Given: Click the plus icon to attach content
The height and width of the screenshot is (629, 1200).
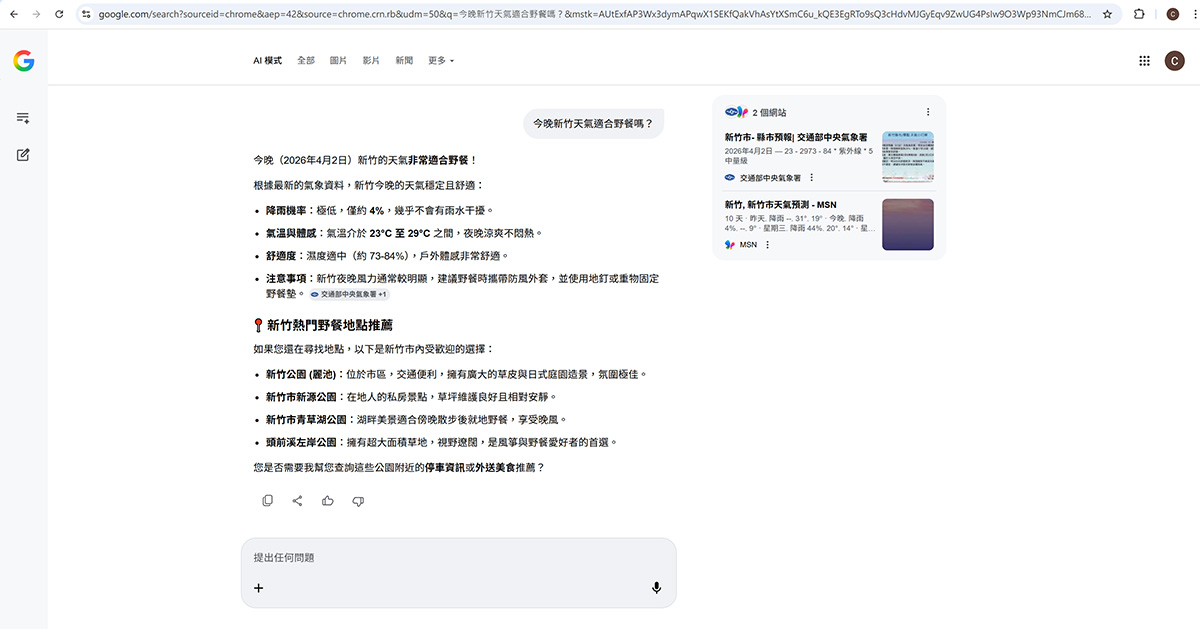Looking at the screenshot, I should pos(258,587).
